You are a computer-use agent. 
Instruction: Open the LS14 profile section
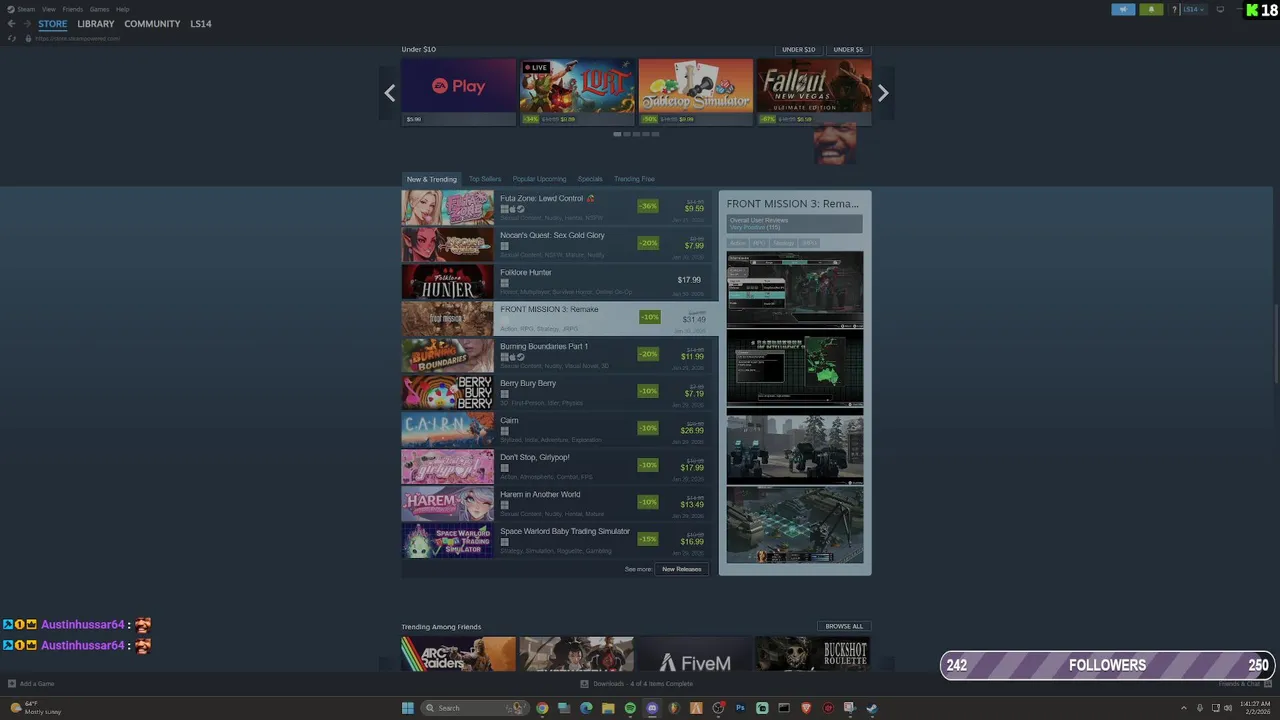coord(201,24)
